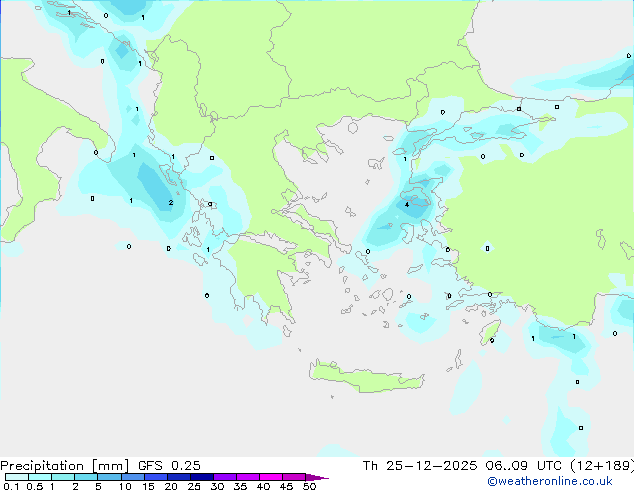Viewport: 634px width, 490px height.
Task: Click the (12+189) forecast offset text
Action: pyautogui.click(x=602, y=466)
